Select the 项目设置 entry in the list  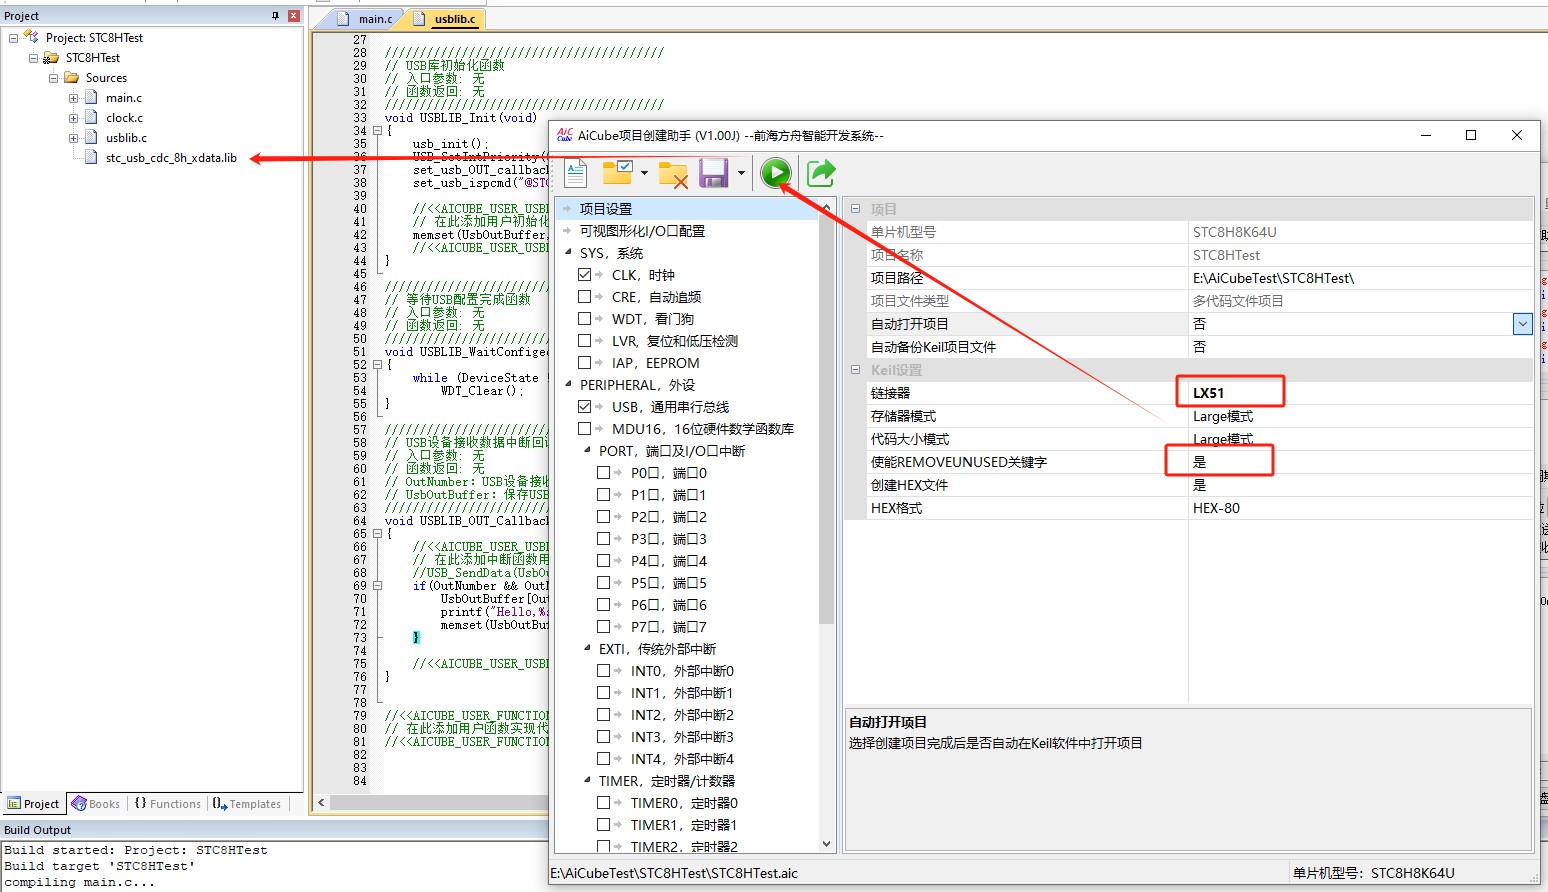click(606, 209)
